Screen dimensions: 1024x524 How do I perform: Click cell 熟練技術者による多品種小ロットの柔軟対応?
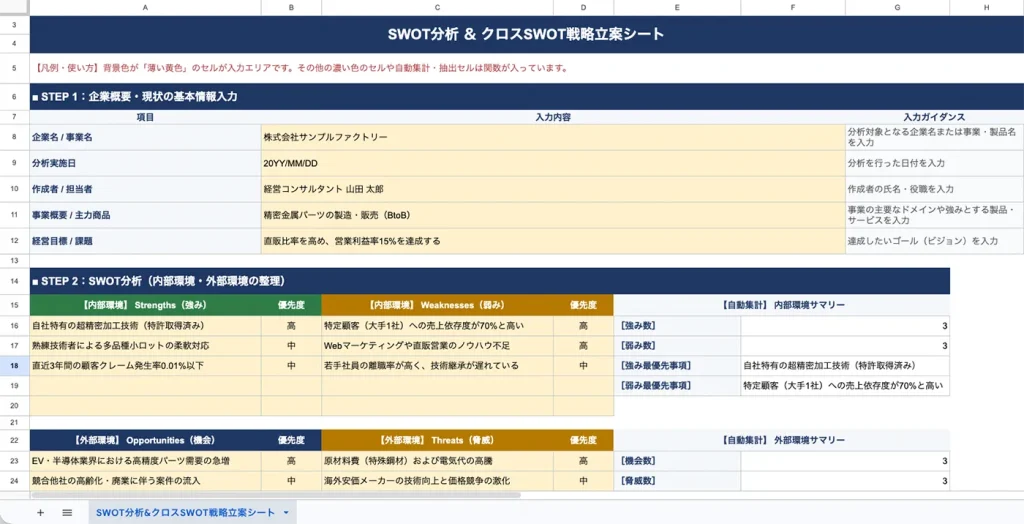(146, 346)
